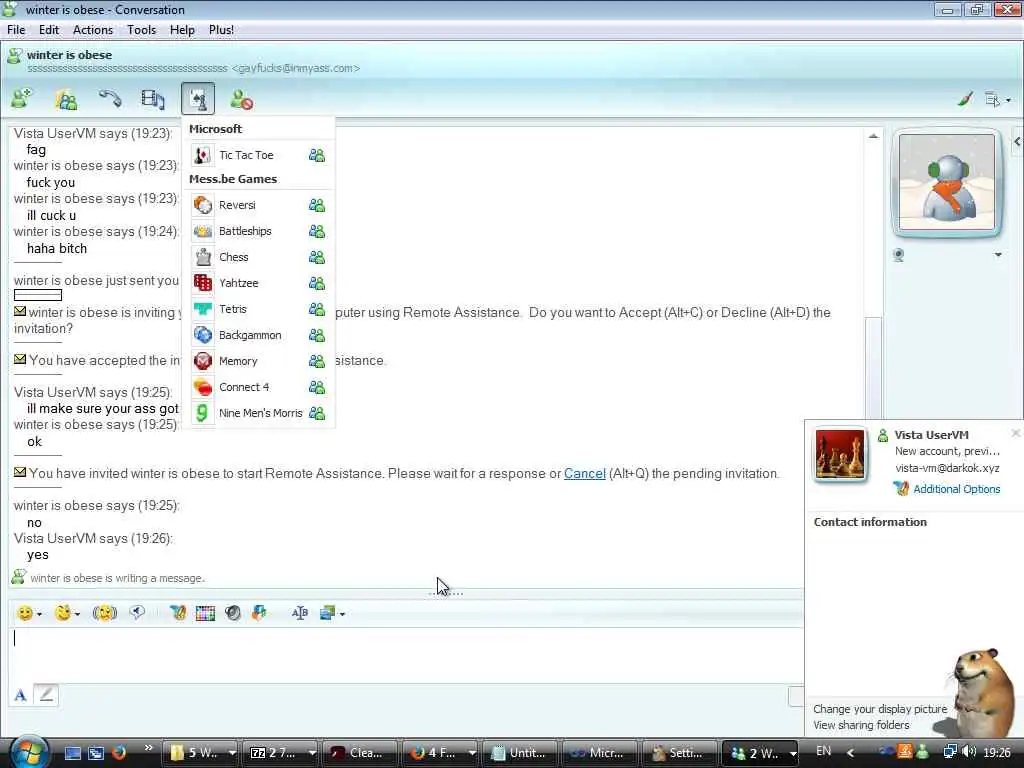Viewport: 1024px width, 768px height.
Task: Open the Help menu
Action: tap(182, 30)
